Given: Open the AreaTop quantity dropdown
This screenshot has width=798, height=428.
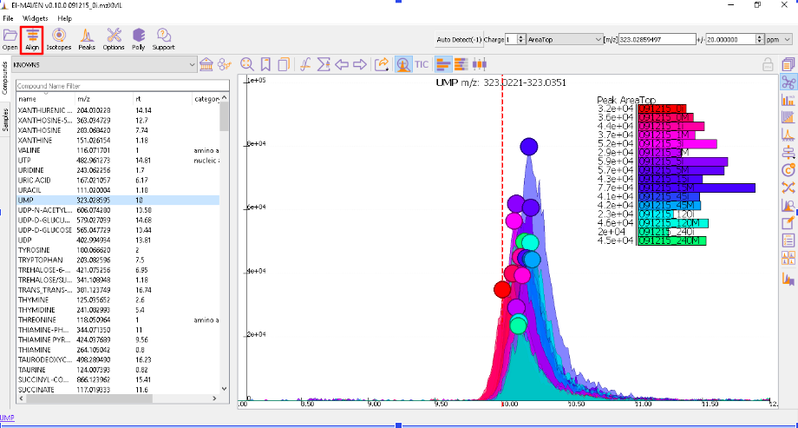Looking at the screenshot, I should (565, 39).
